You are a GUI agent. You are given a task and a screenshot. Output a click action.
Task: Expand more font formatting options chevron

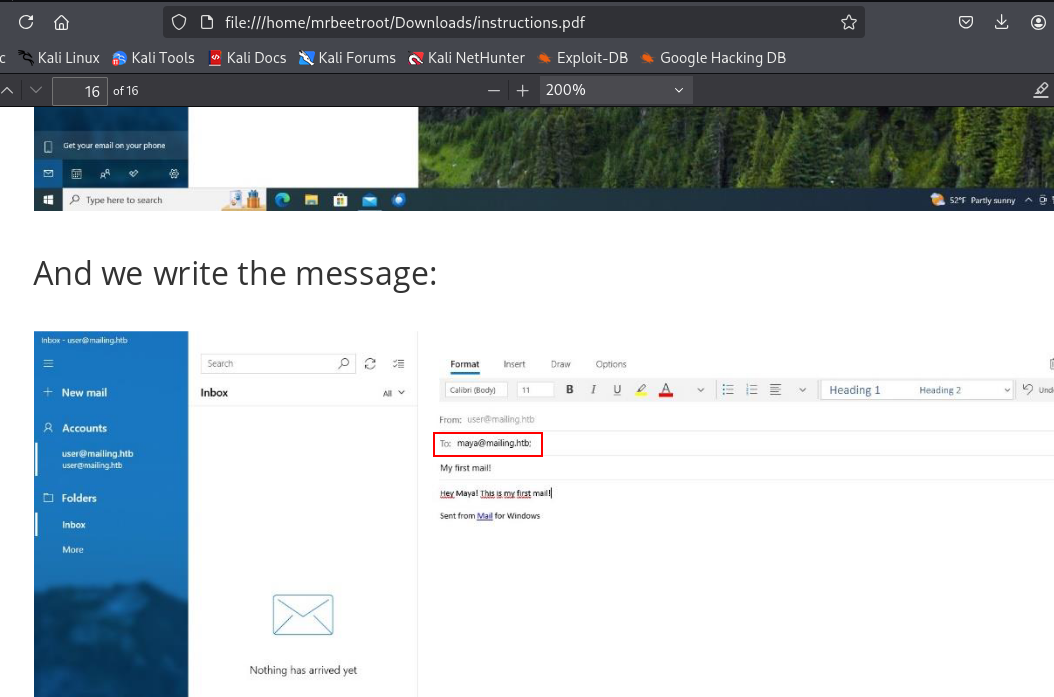click(700, 390)
